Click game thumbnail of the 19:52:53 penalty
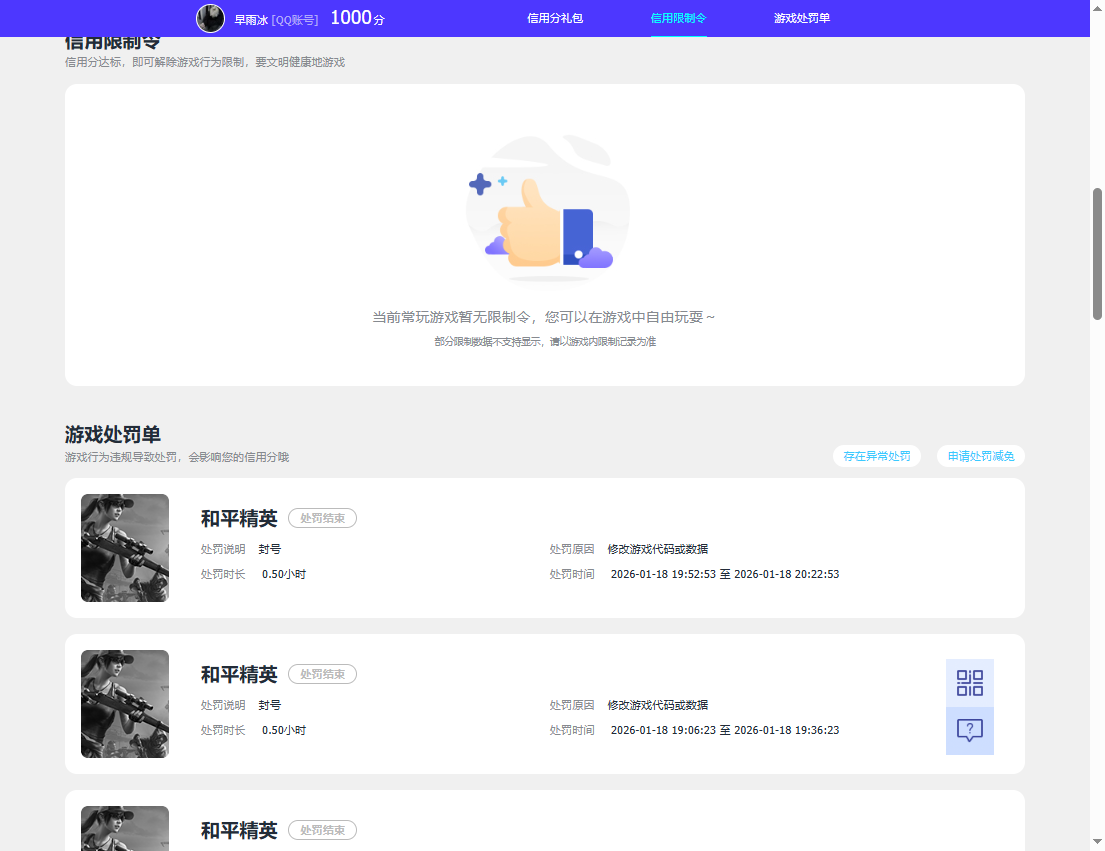Image resolution: width=1105 pixels, height=851 pixels. pos(125,548)
